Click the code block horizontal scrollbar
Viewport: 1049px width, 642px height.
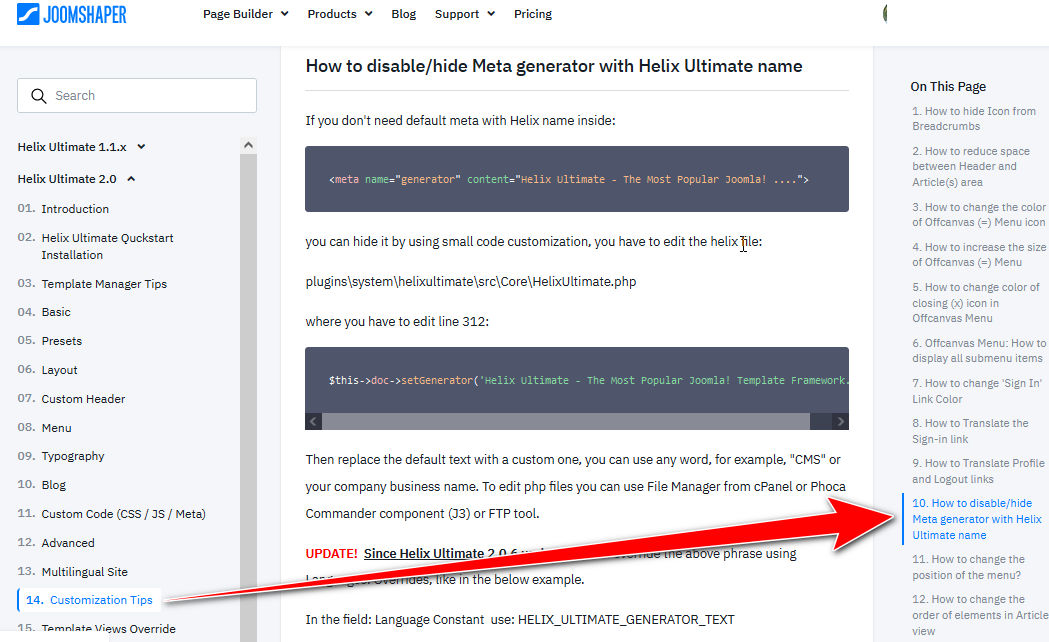tap(566, 421)
